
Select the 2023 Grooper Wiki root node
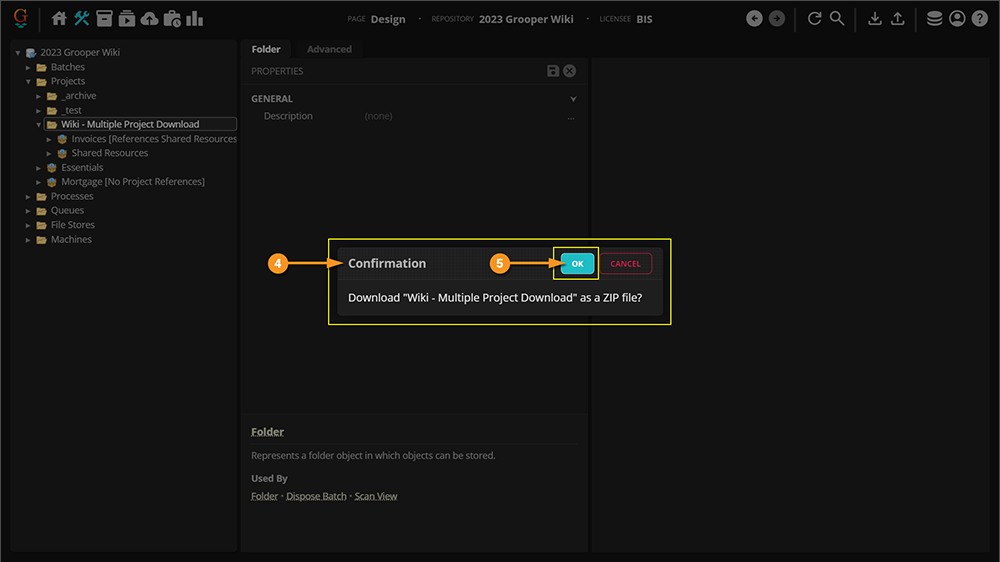pos(80,52)
